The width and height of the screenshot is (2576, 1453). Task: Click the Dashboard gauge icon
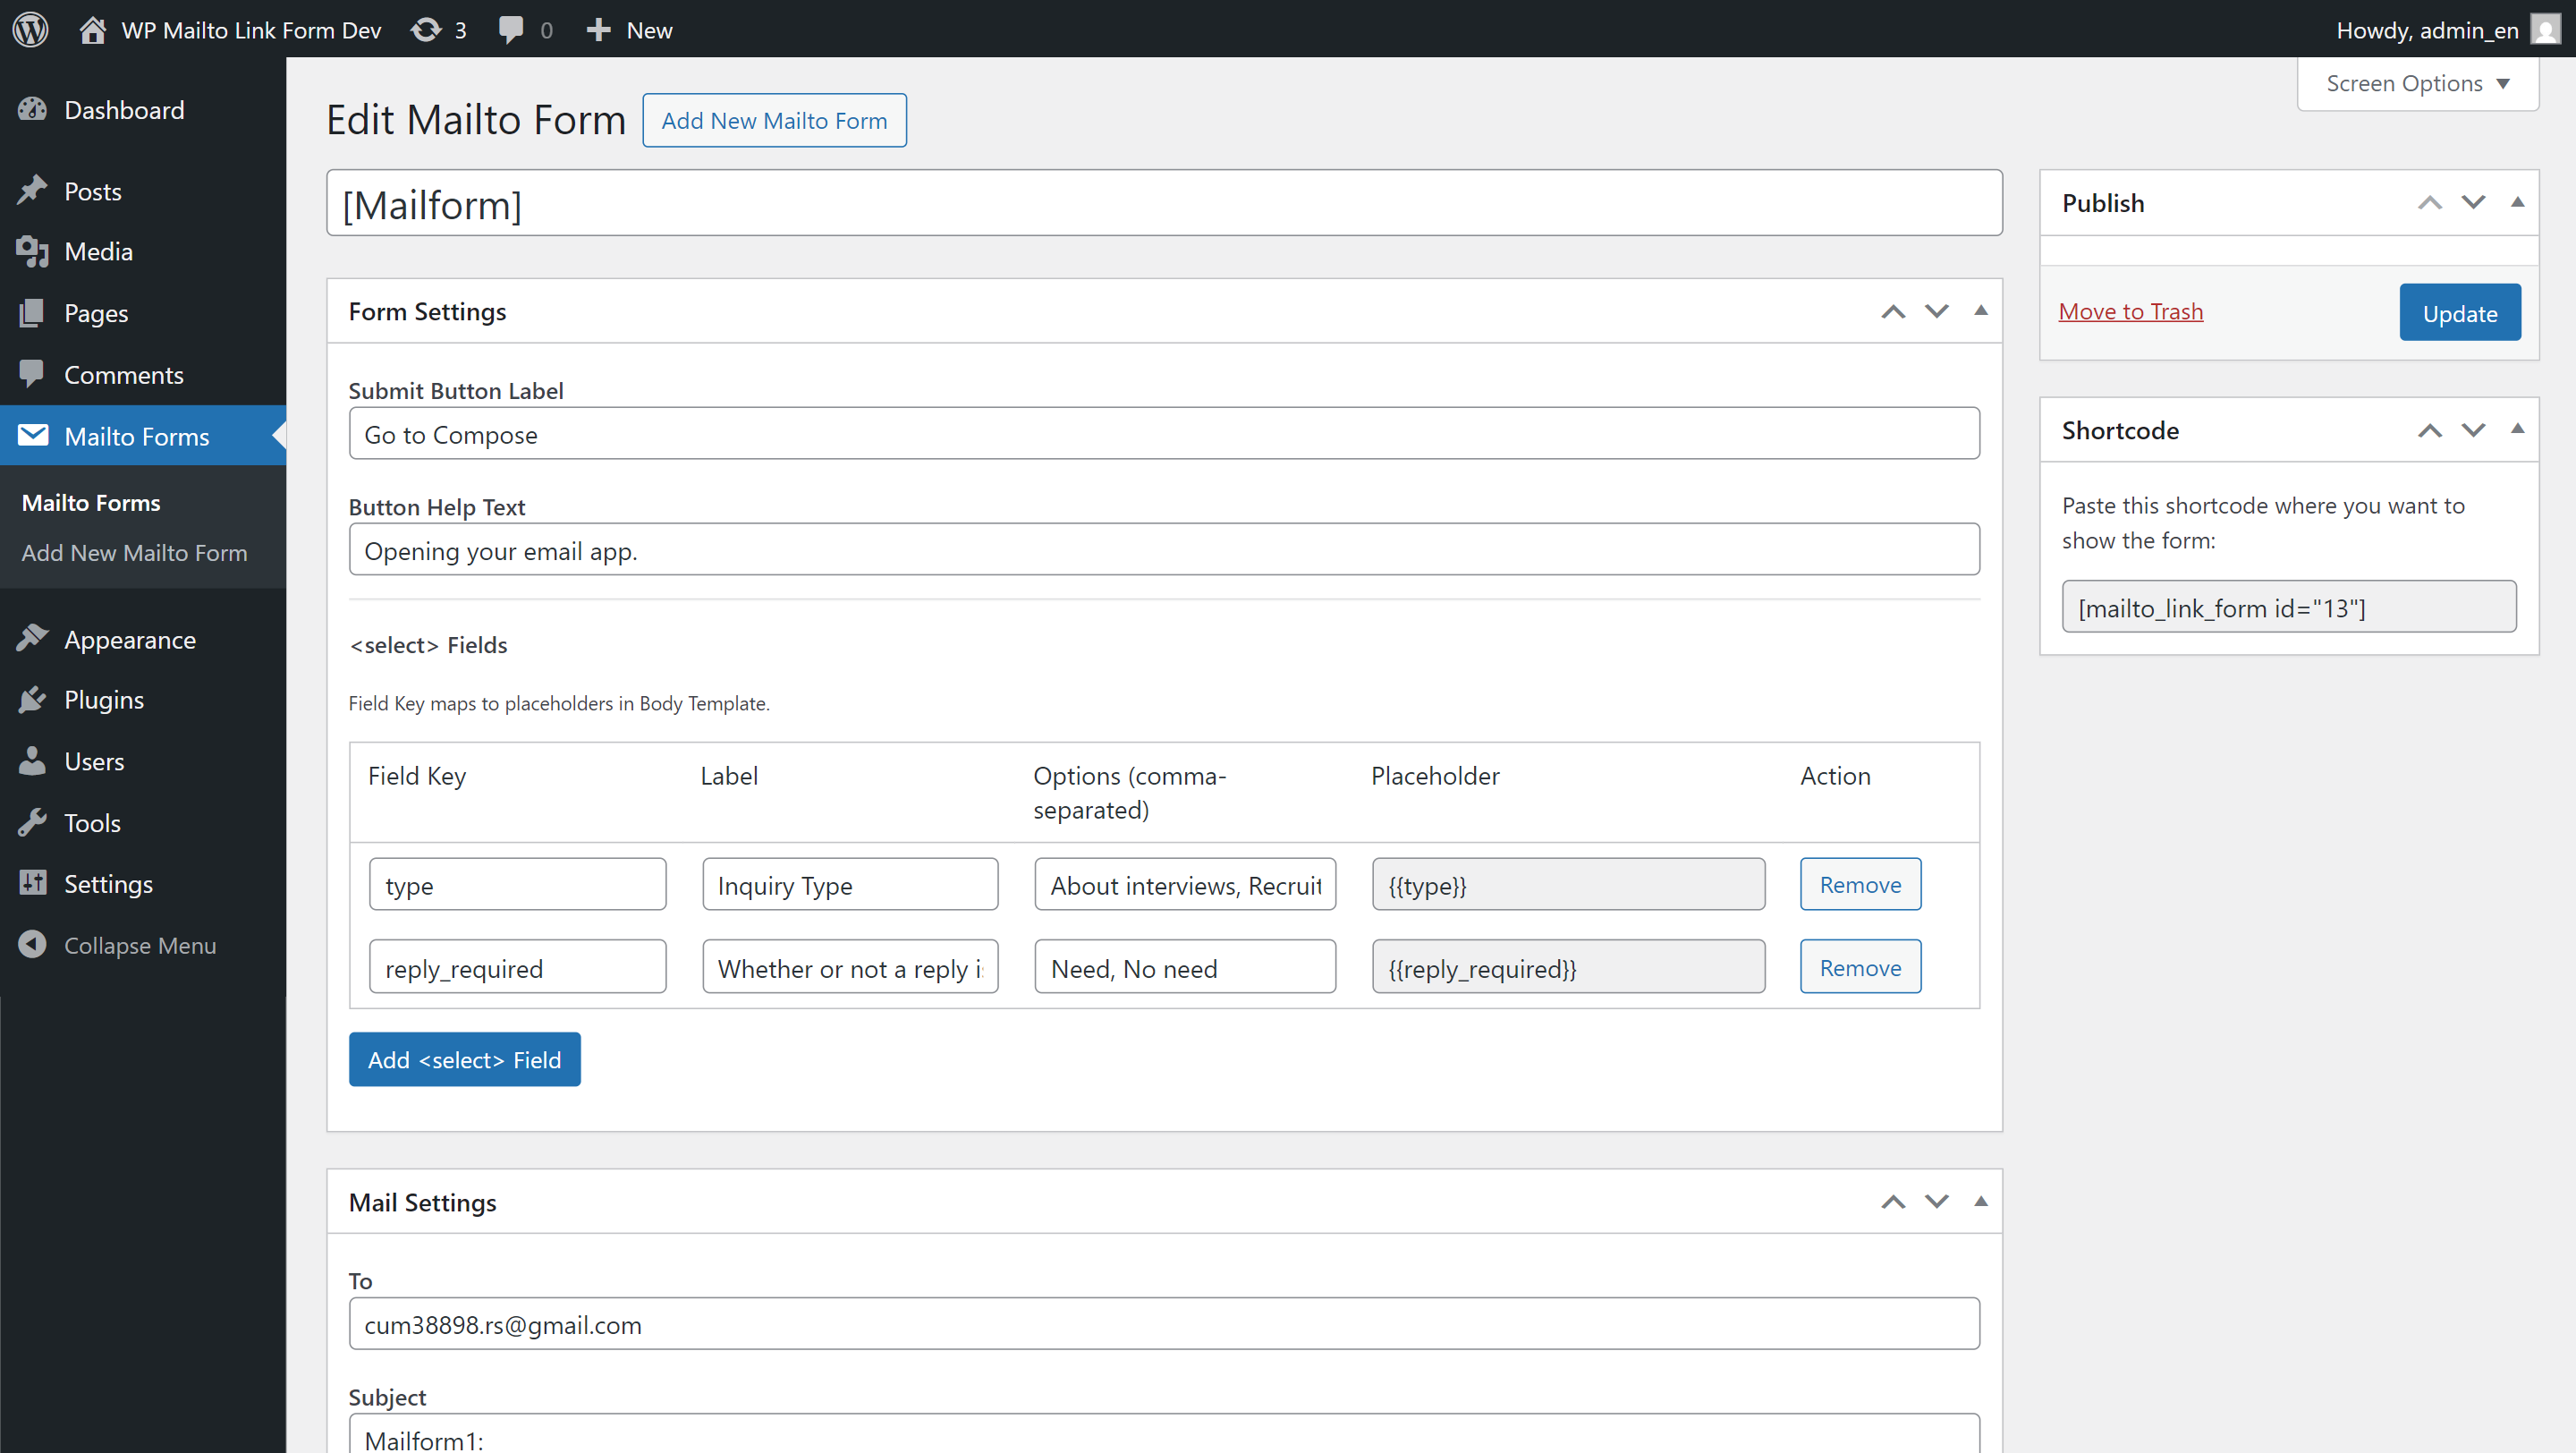(33, 109)
